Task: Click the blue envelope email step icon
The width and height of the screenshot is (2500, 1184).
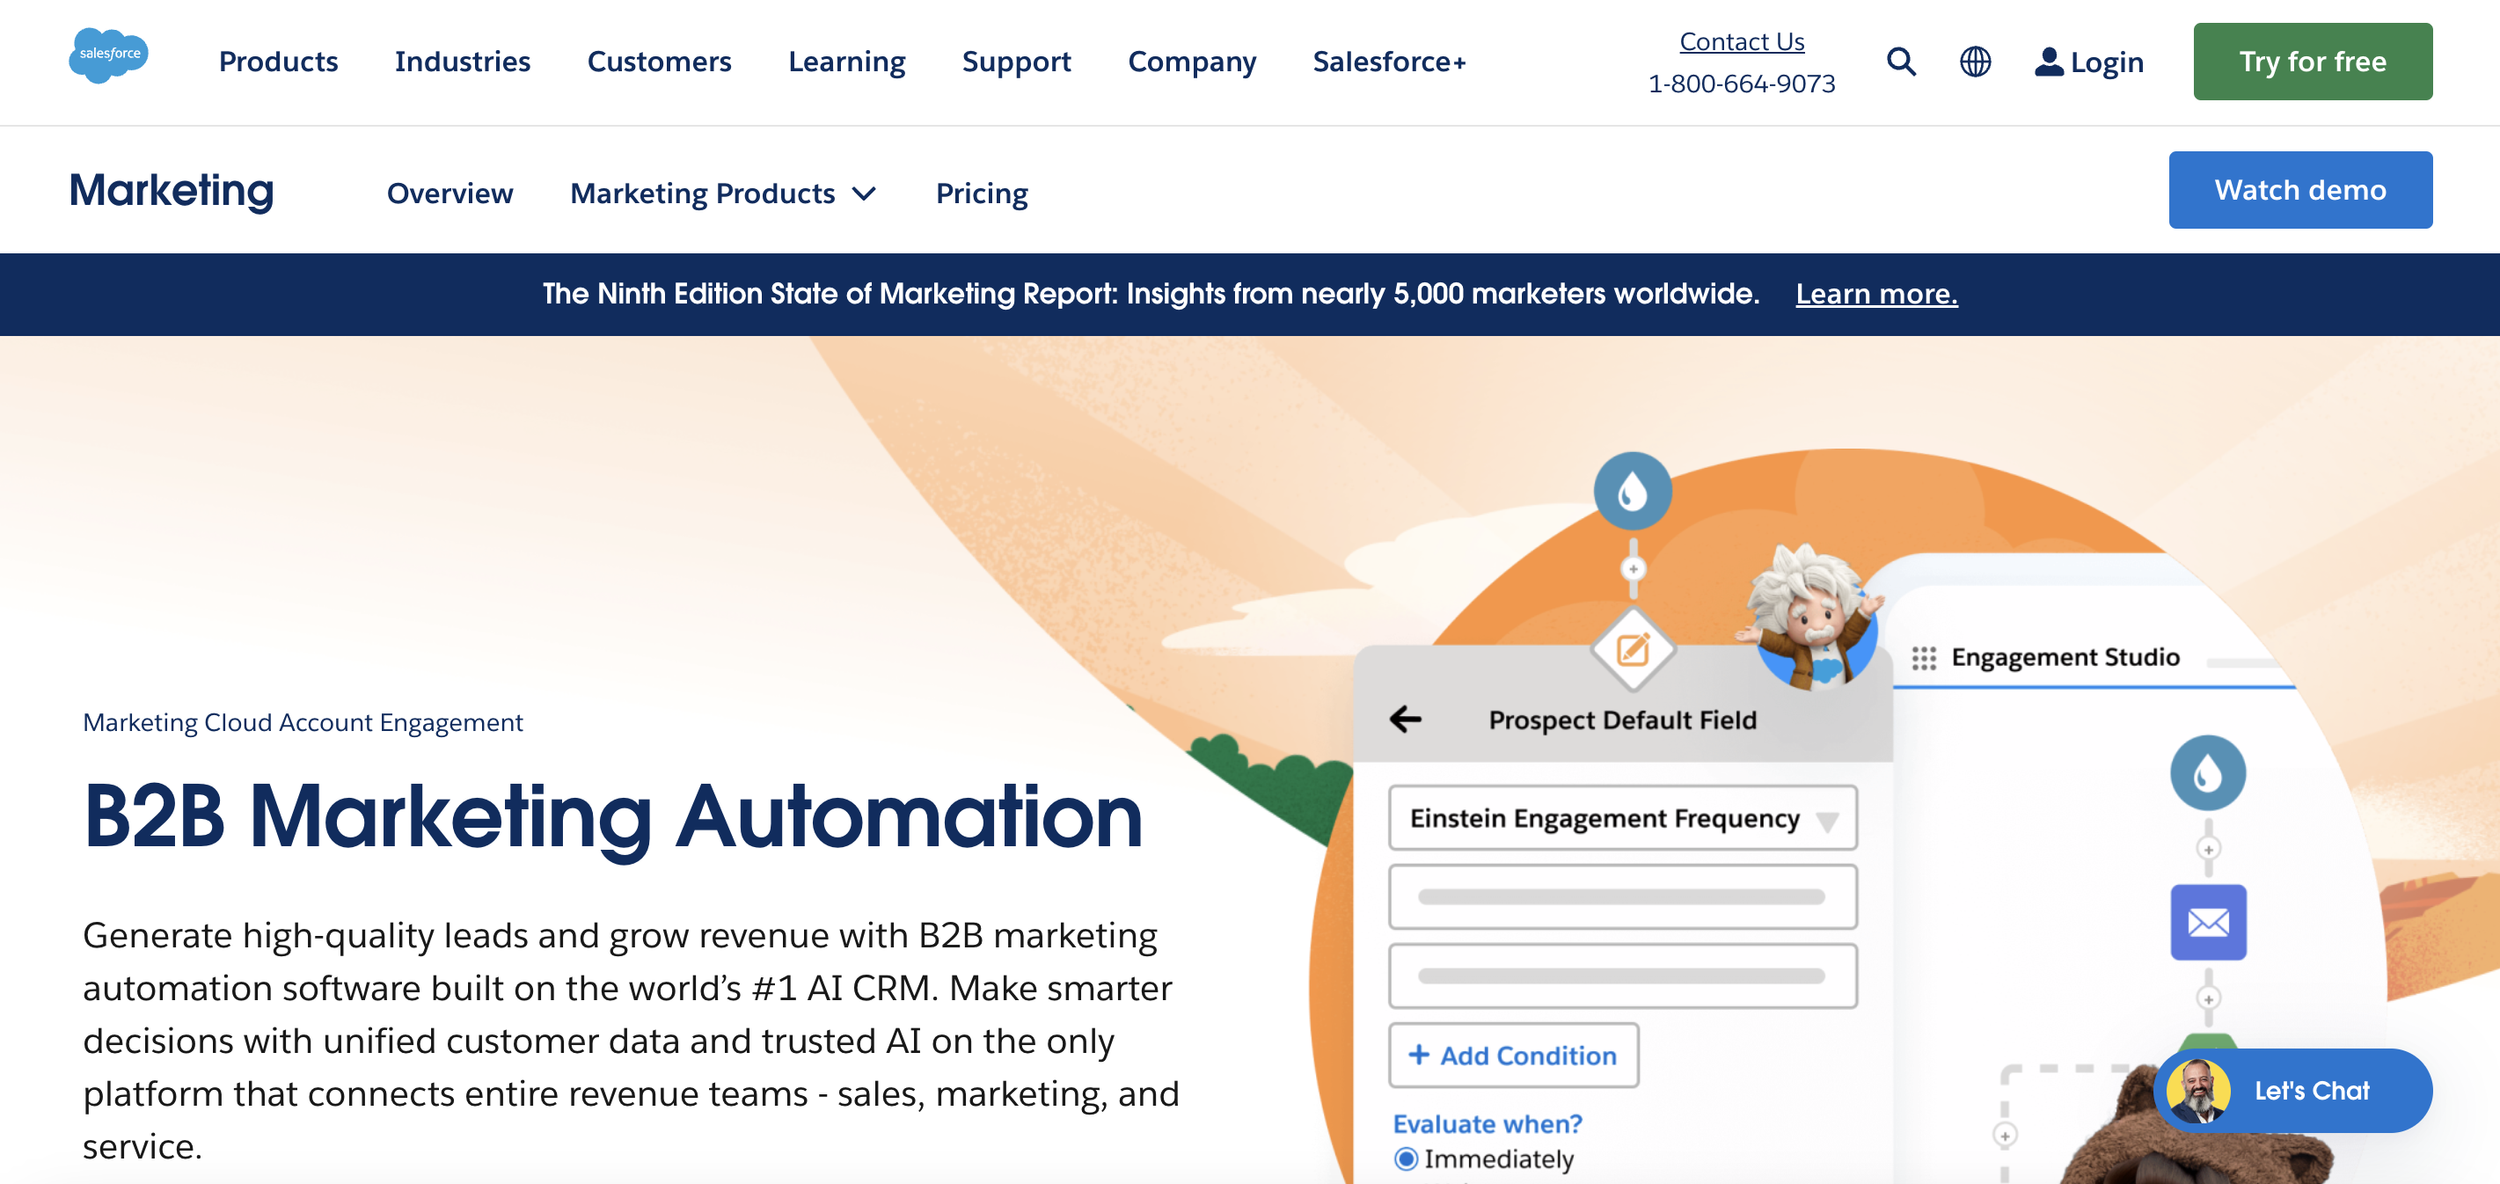Action: pos(2208,922)
